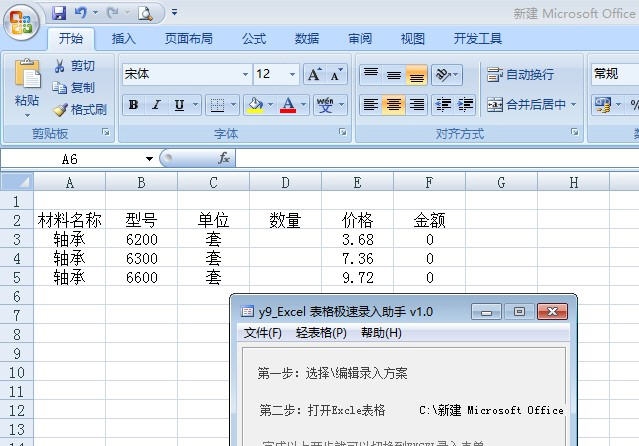639x446 pixels.
Task: Undo the last action
Action: point(81,13)
